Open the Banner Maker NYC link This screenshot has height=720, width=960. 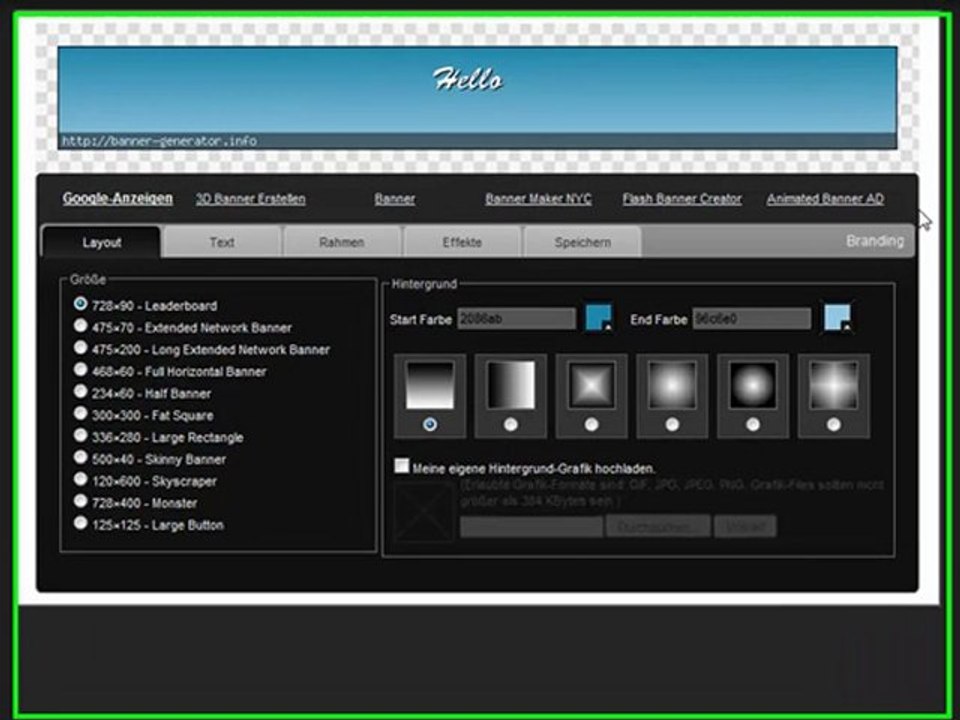[538, 199]
